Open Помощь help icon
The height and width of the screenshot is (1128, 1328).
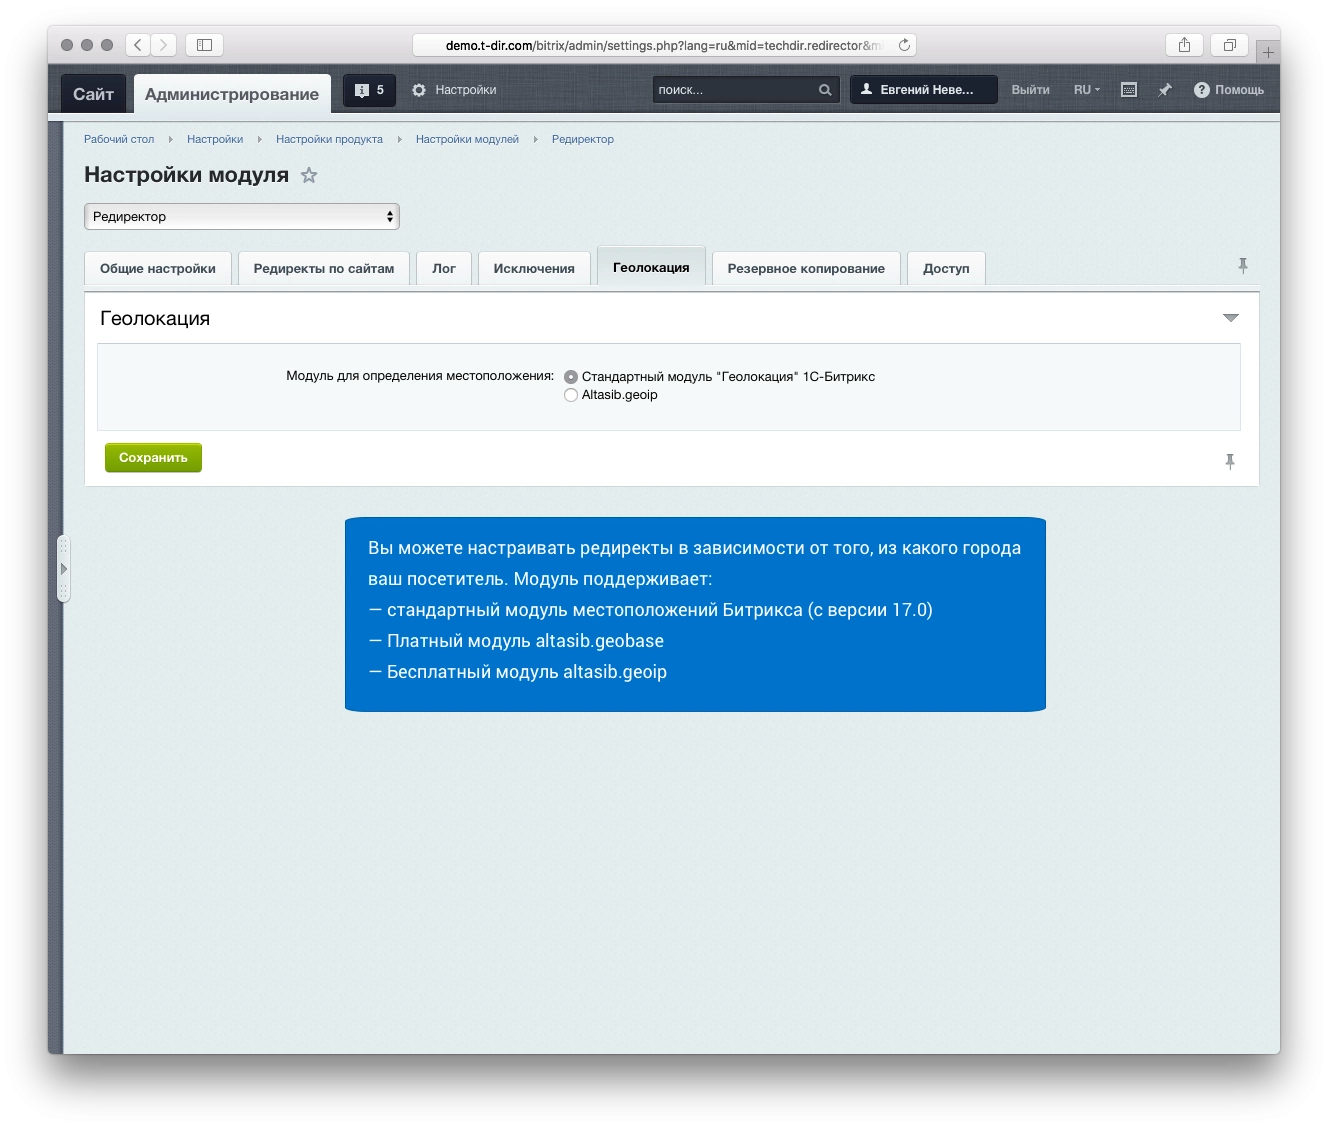1229,90
